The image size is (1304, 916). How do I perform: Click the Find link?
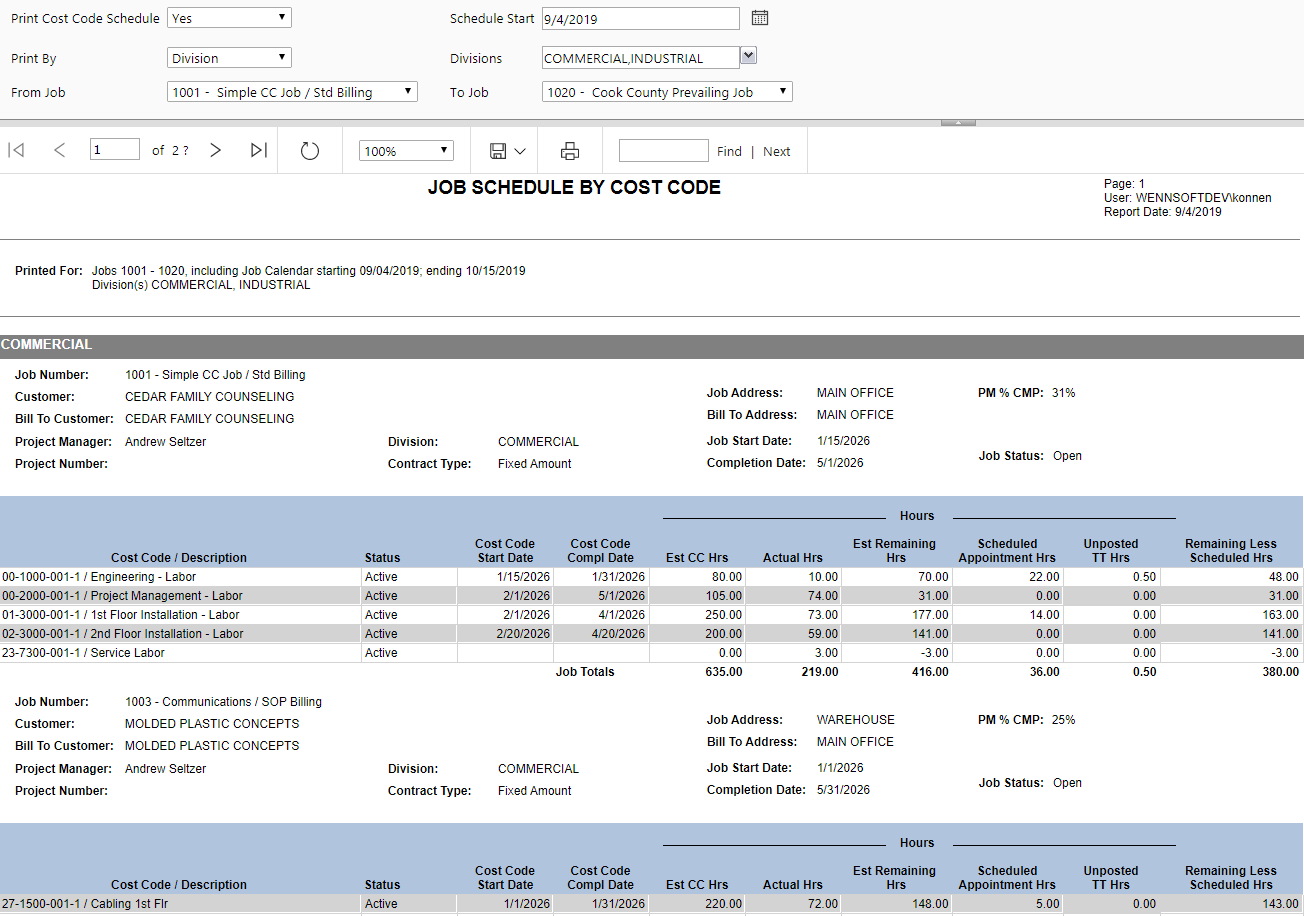pos(729,151)
